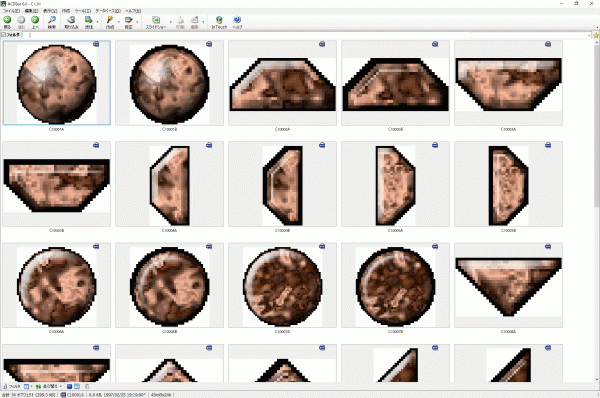The width and height of the screenshot is (600, 398).
Task: Click the Create key-shaped toolbar icon
Action: 110,20
